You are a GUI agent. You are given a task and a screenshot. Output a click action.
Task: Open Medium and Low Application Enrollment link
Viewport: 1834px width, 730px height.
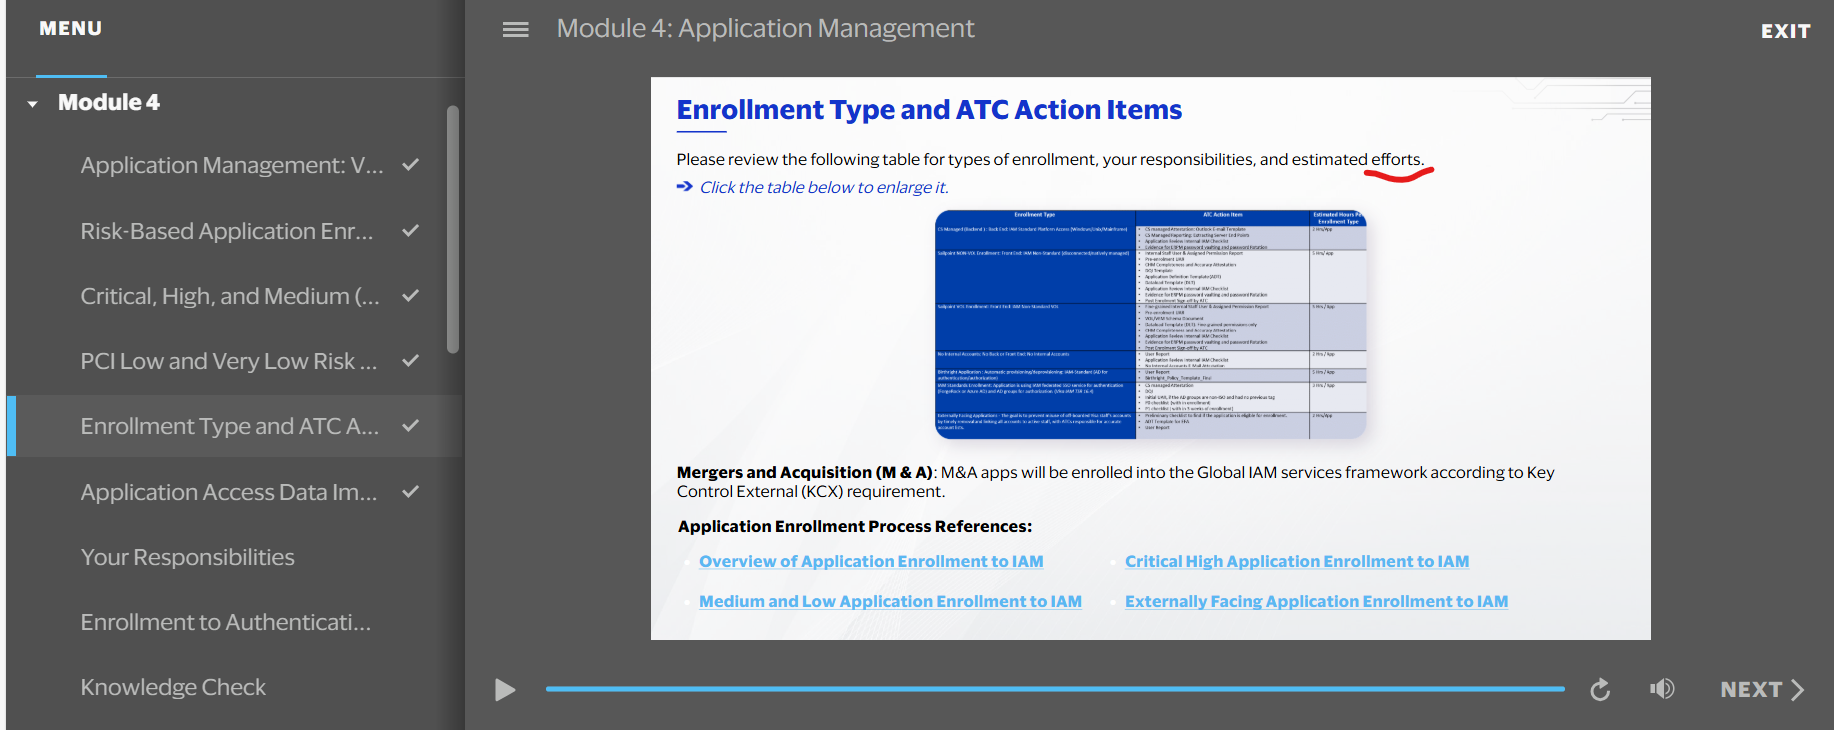[x=890, y=601]
